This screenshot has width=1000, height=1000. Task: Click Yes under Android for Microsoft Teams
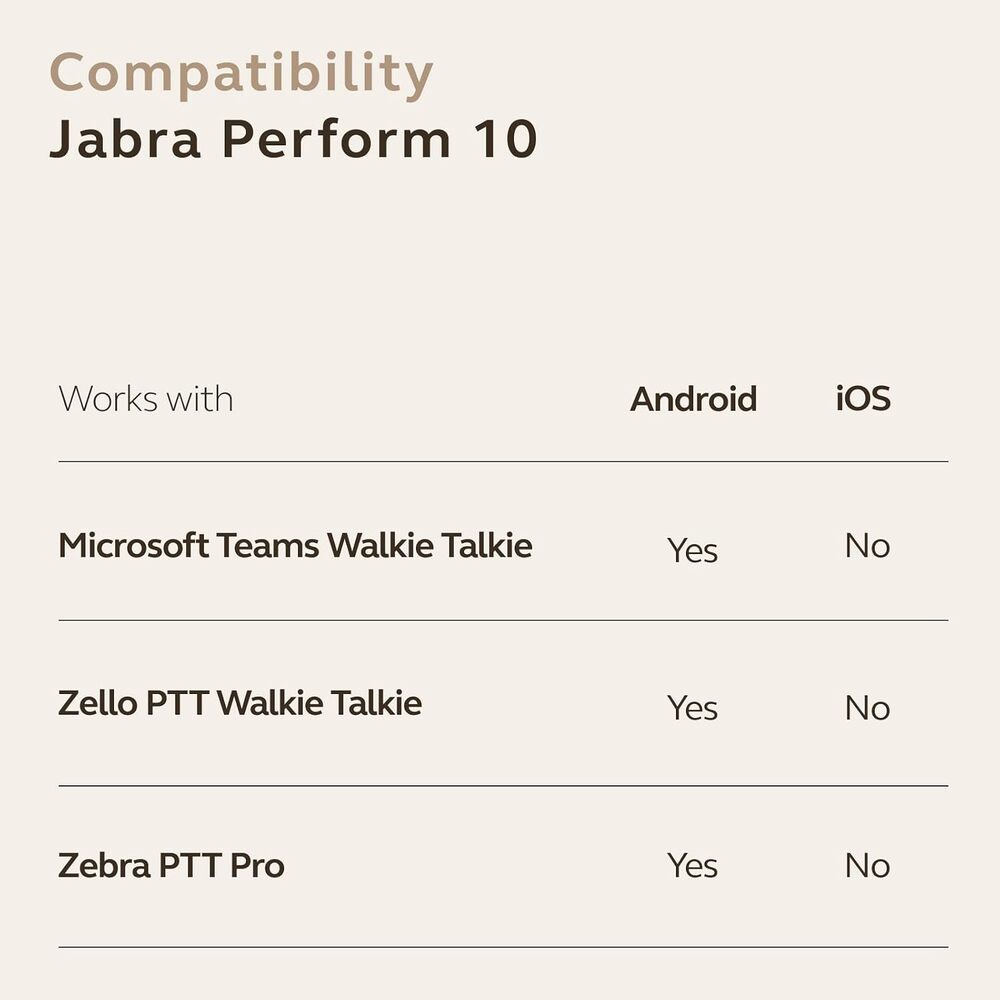coord(693,550)
